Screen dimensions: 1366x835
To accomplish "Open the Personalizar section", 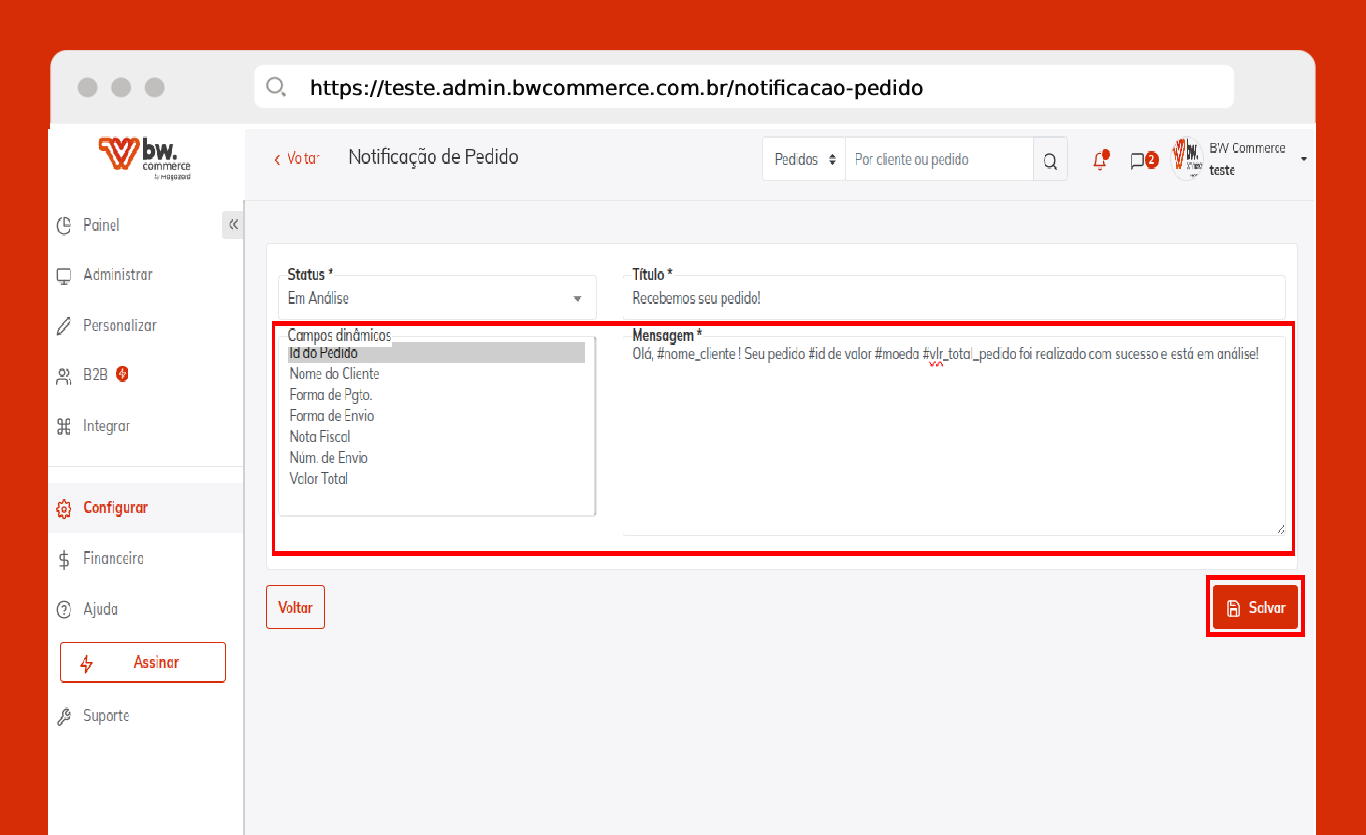I will (119, 325).
